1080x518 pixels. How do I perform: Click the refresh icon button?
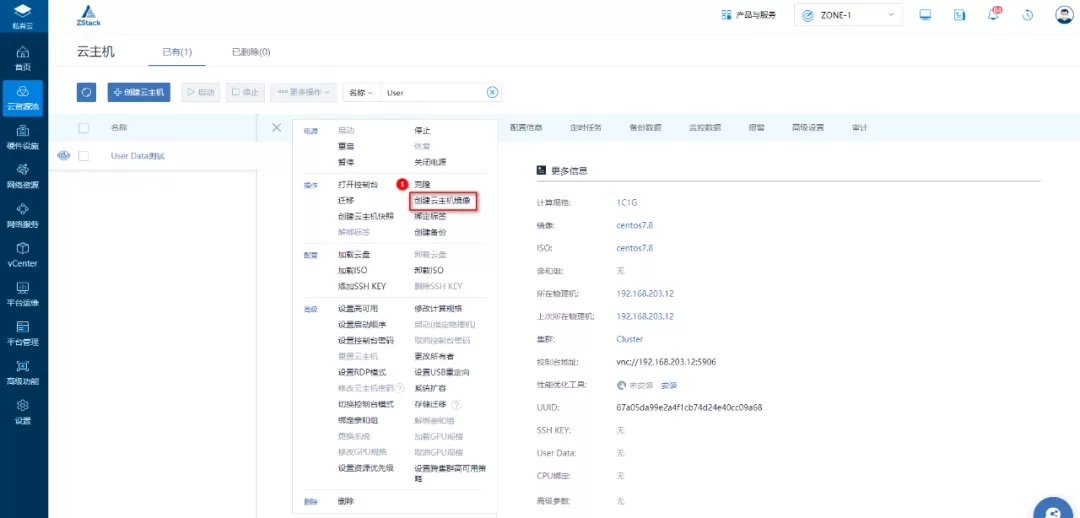[x=87, y=92]
